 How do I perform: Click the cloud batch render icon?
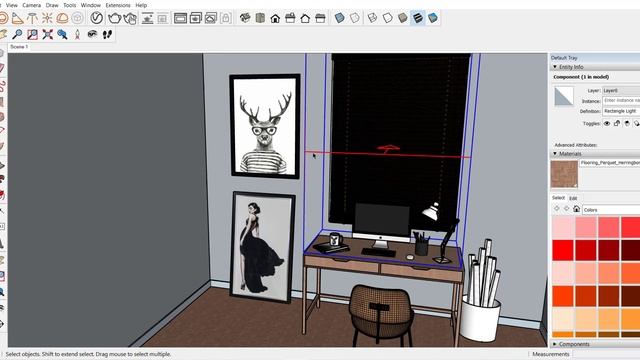click(211, 18)
